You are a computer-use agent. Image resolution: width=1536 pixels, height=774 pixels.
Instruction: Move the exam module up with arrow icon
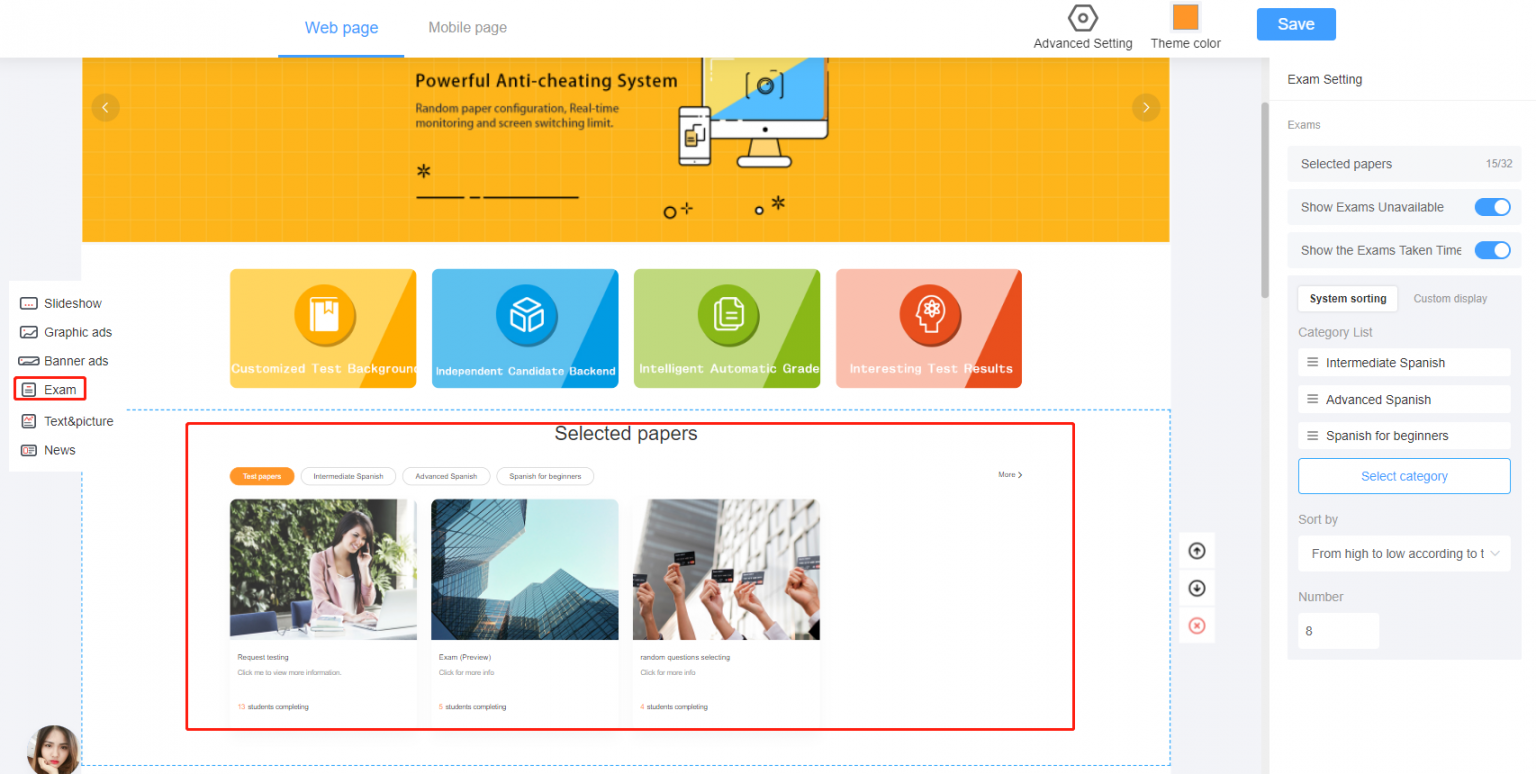point(1197,550)
